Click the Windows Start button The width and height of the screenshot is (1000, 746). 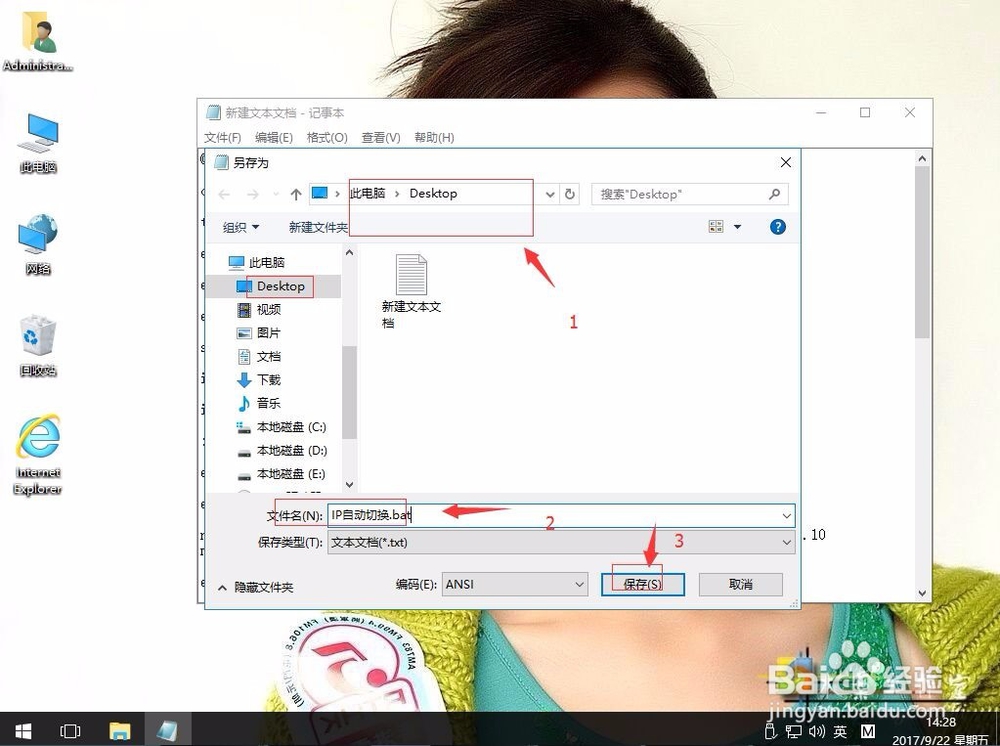coord(21,731)
